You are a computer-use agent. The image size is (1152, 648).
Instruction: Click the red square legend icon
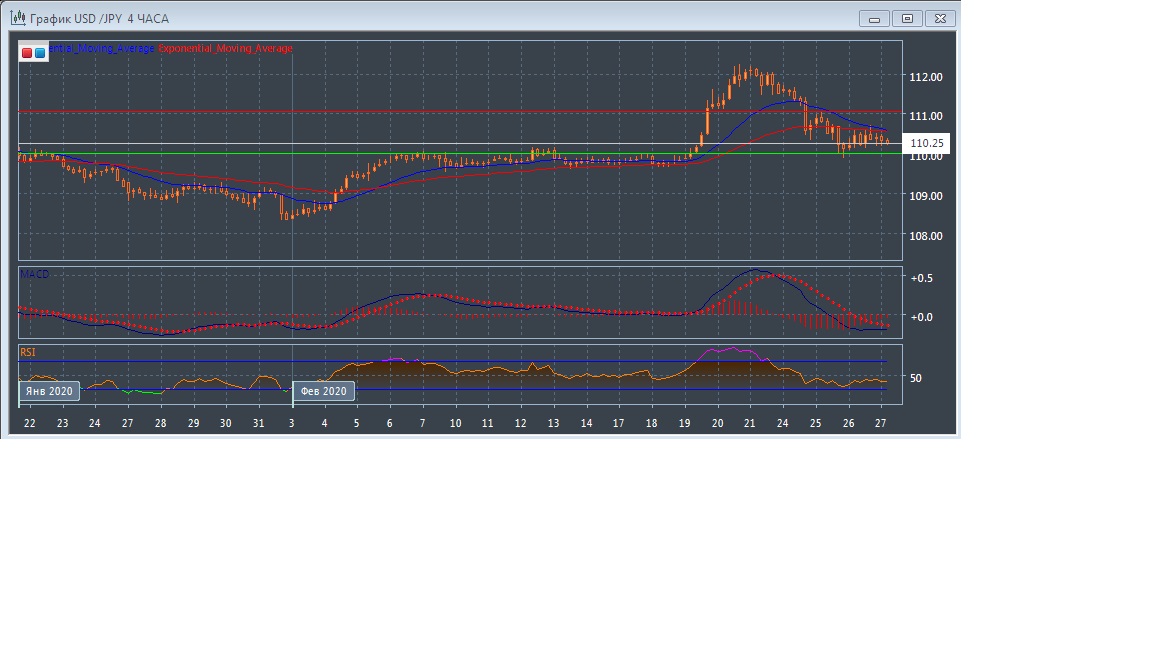point(27,52)
